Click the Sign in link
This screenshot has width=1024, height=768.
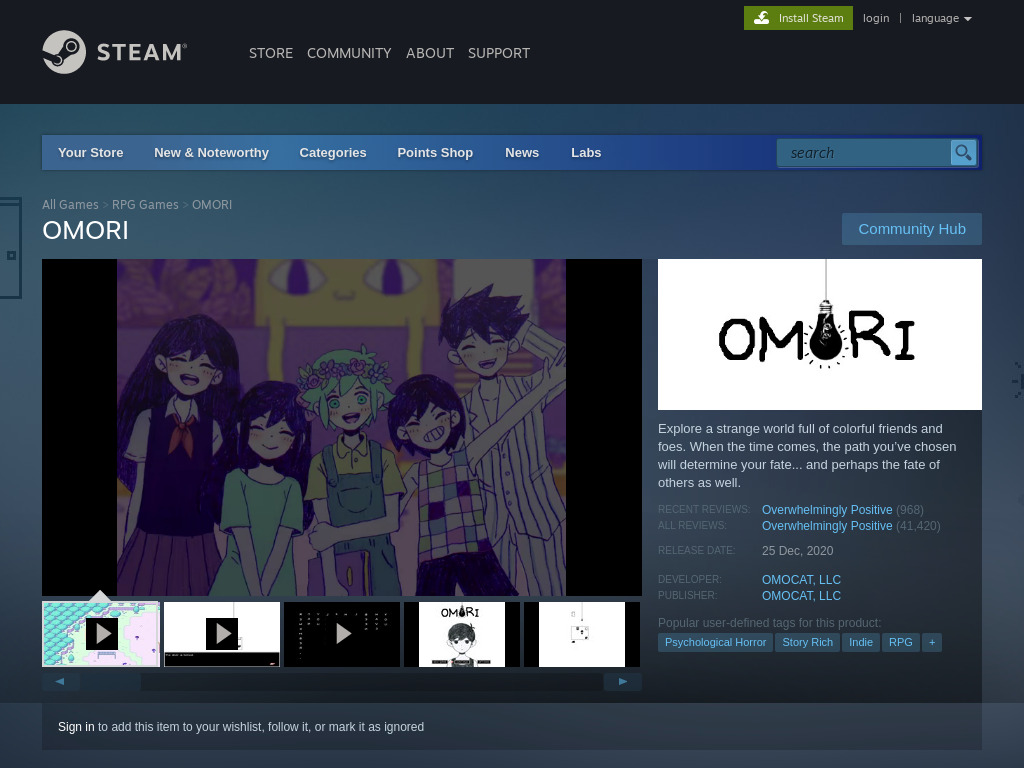pos(76,727)
